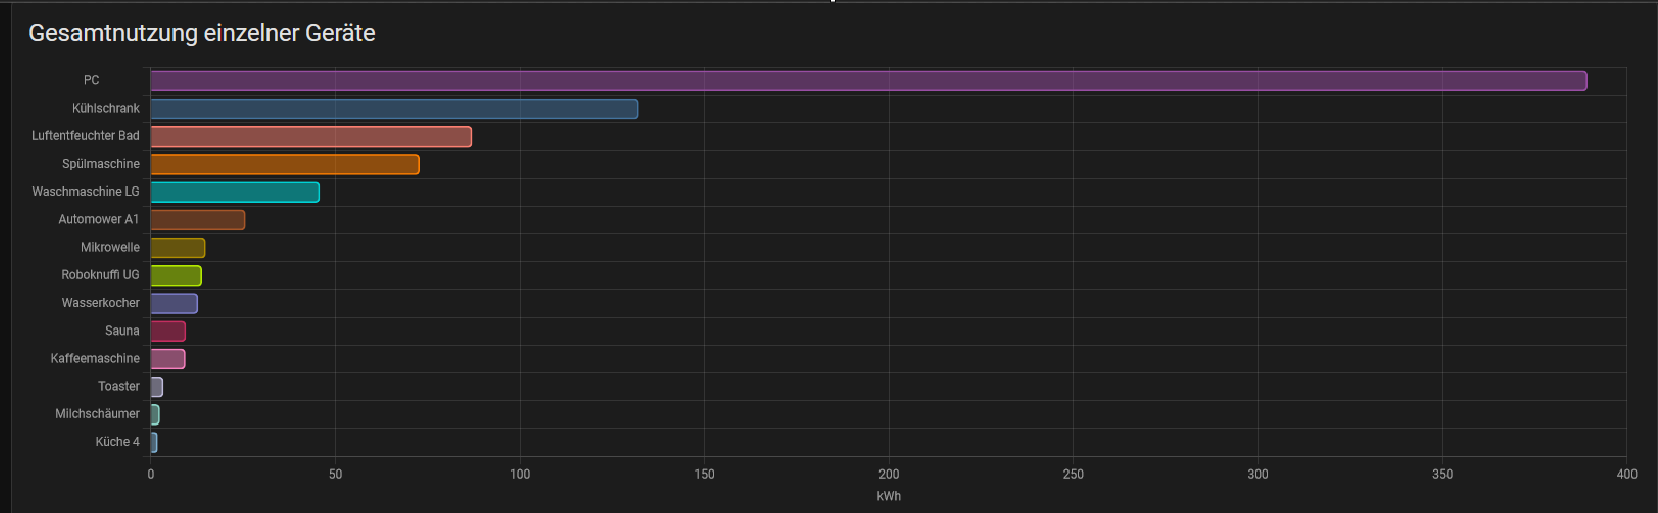The image size is (1658, 513).
Task: Click the '100' x-axis tick value
Action: 520,474
